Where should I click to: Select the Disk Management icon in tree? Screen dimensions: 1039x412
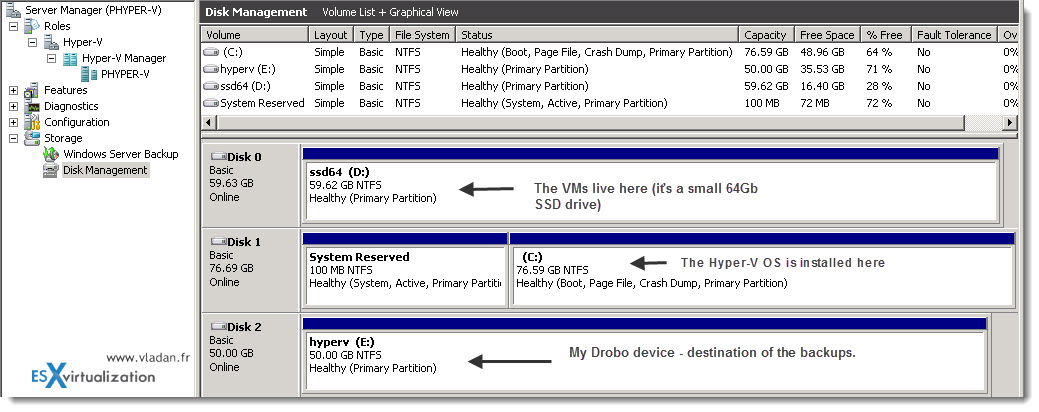51,170
